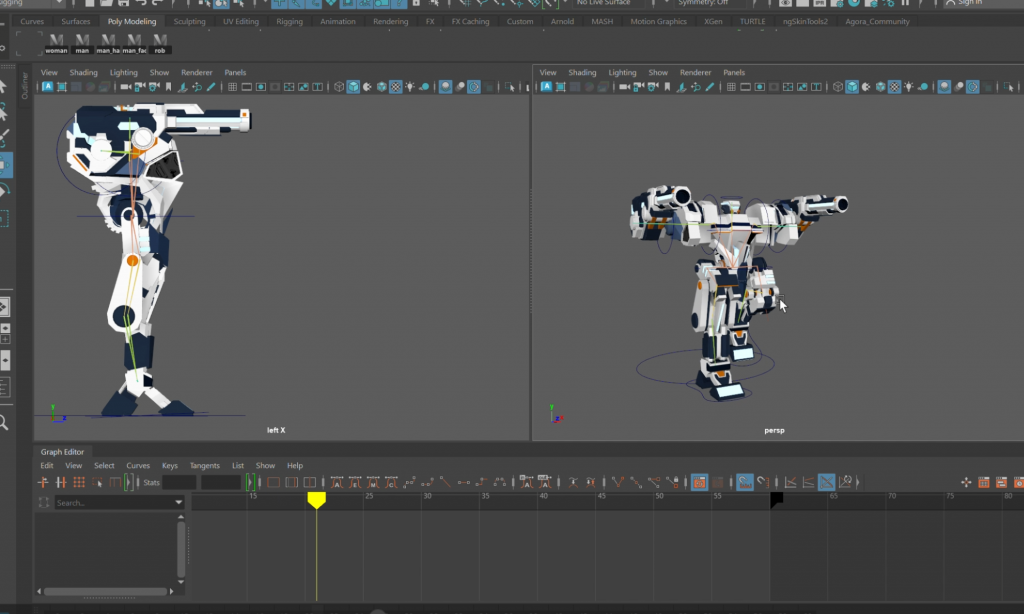Click the Frame All icon in Graph Editor
Screen dimensions: 1024x614
click(273, 483)
